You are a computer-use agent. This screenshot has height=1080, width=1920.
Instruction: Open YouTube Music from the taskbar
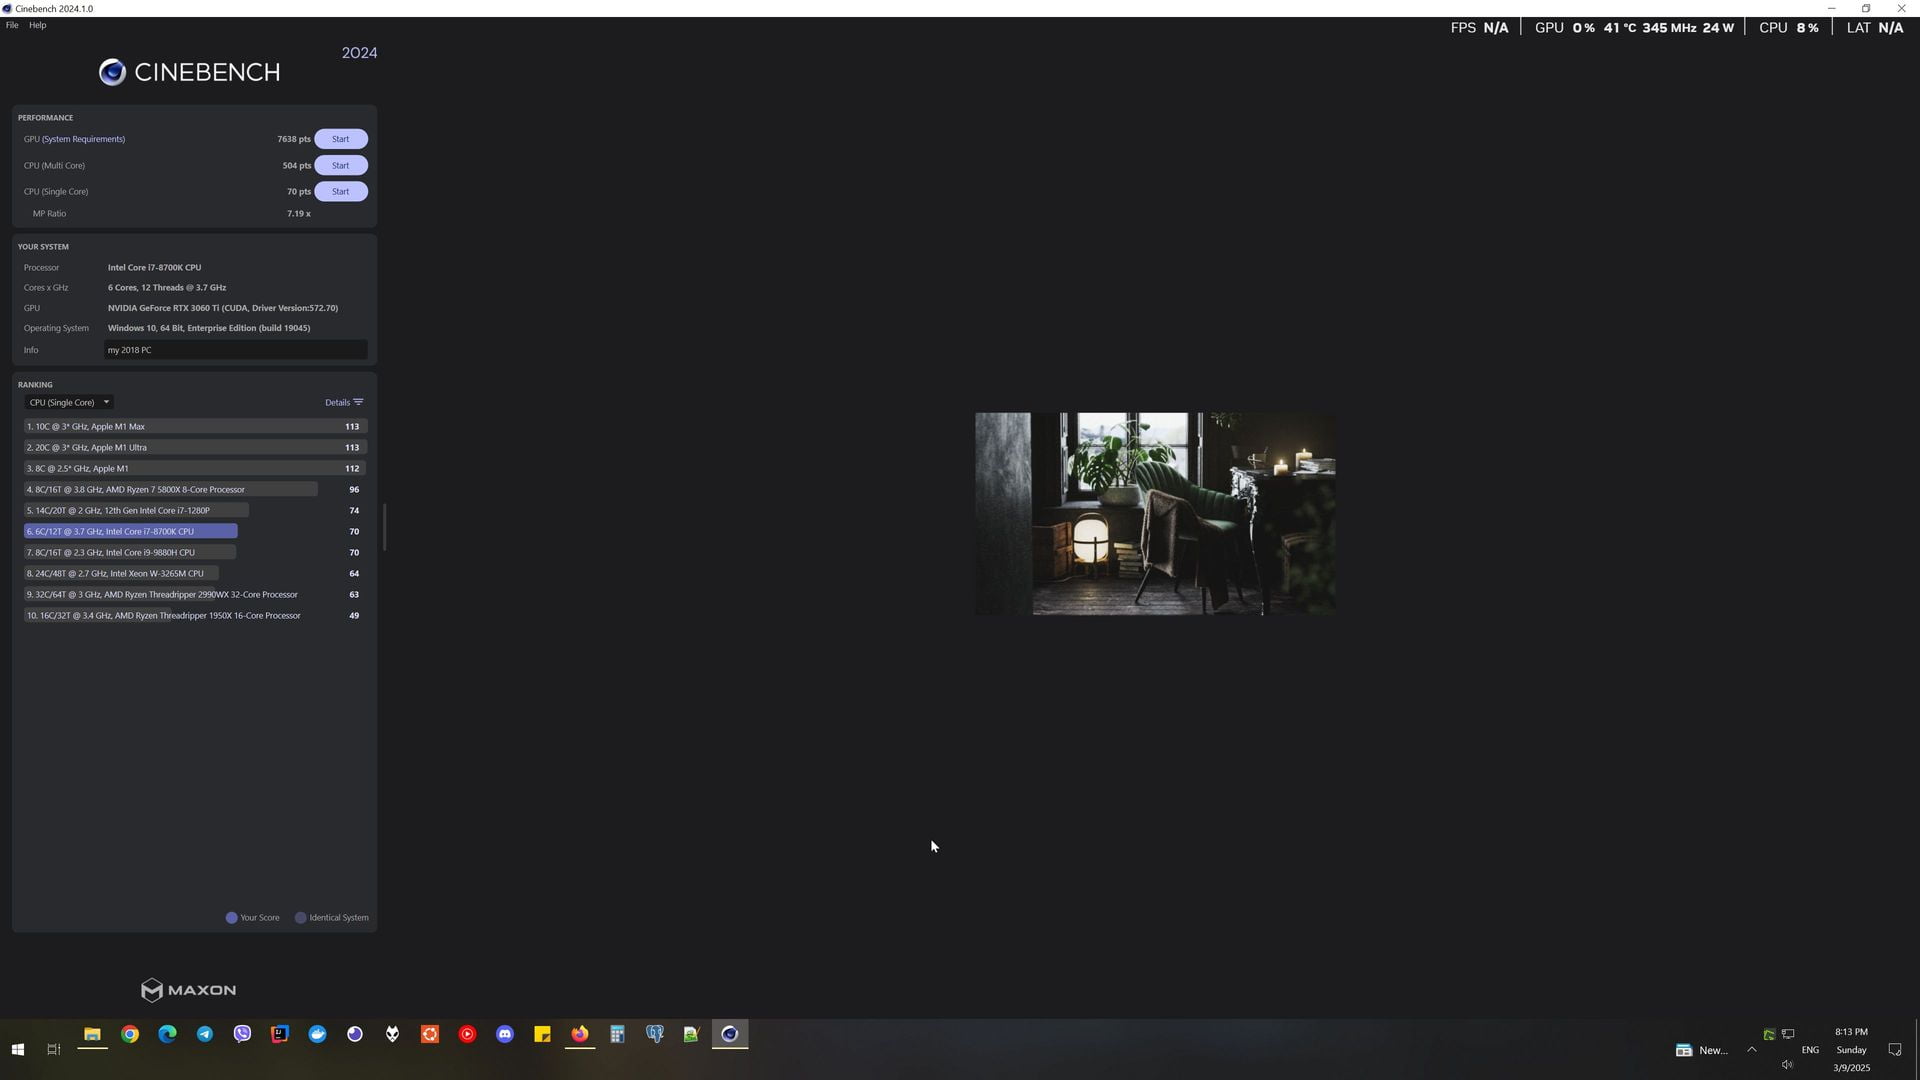coord(467,1035)
